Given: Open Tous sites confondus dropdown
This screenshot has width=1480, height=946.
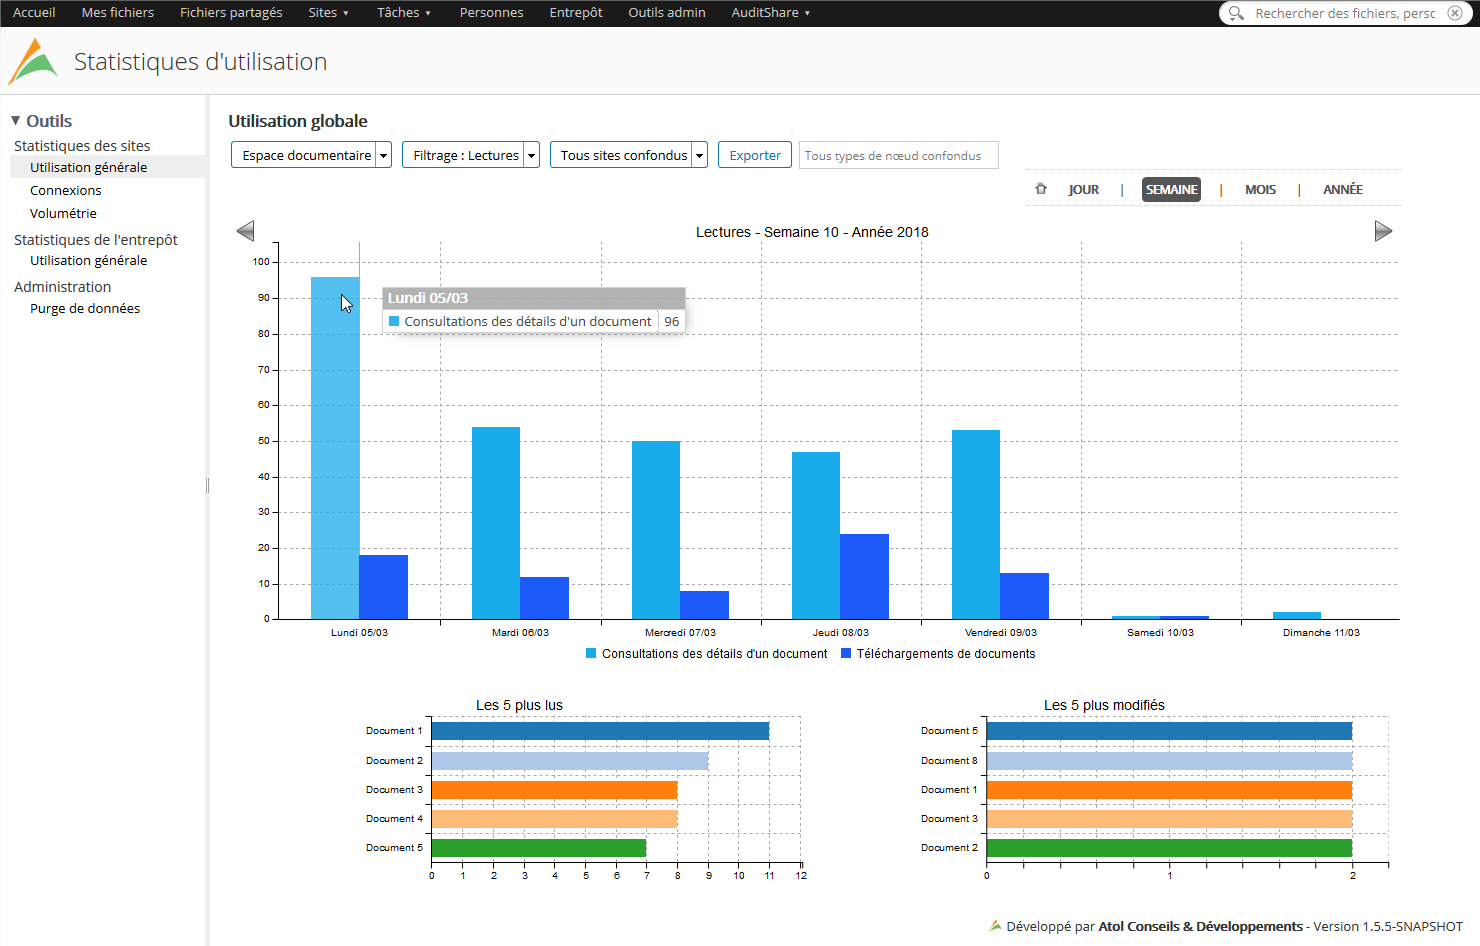Looking at the screenshot, I should coord(629,155).
